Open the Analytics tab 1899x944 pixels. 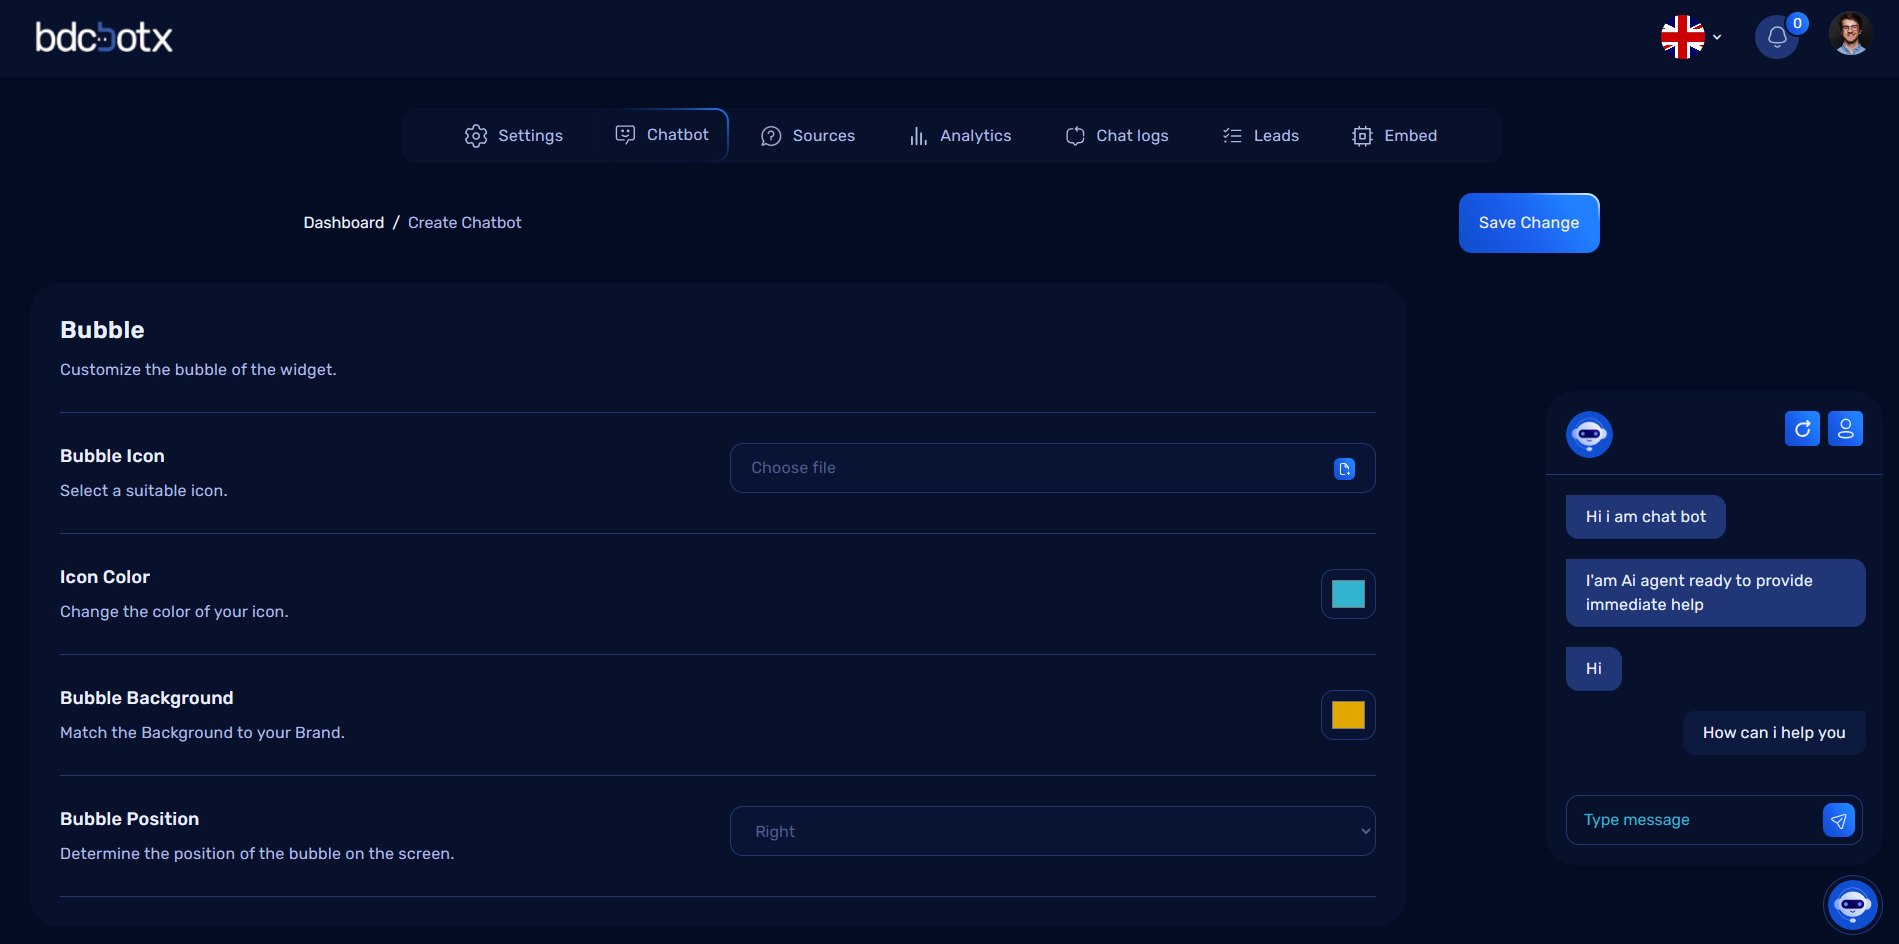point(960,136)
